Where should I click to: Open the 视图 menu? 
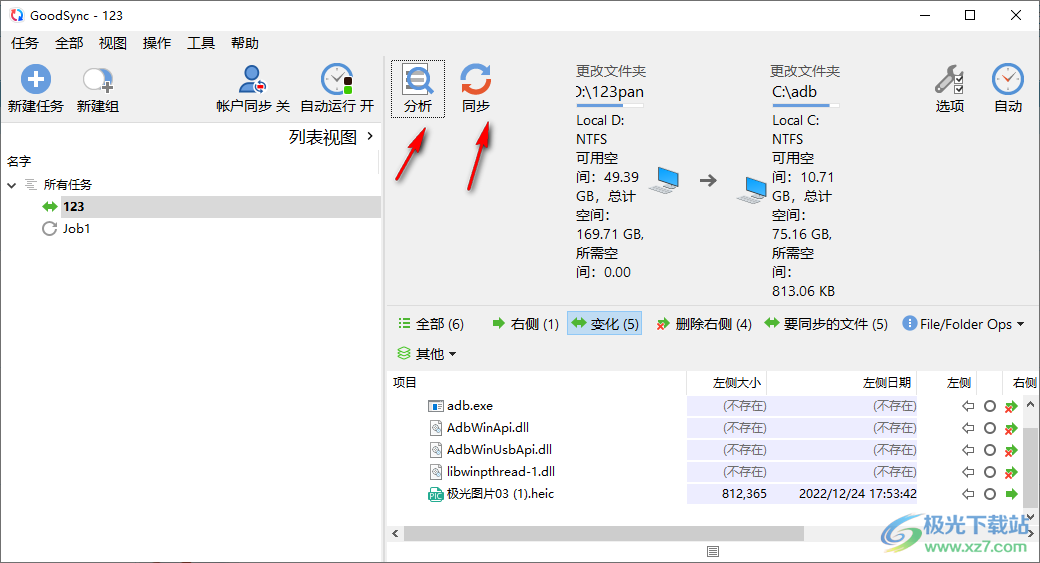[x=113, y=43]
